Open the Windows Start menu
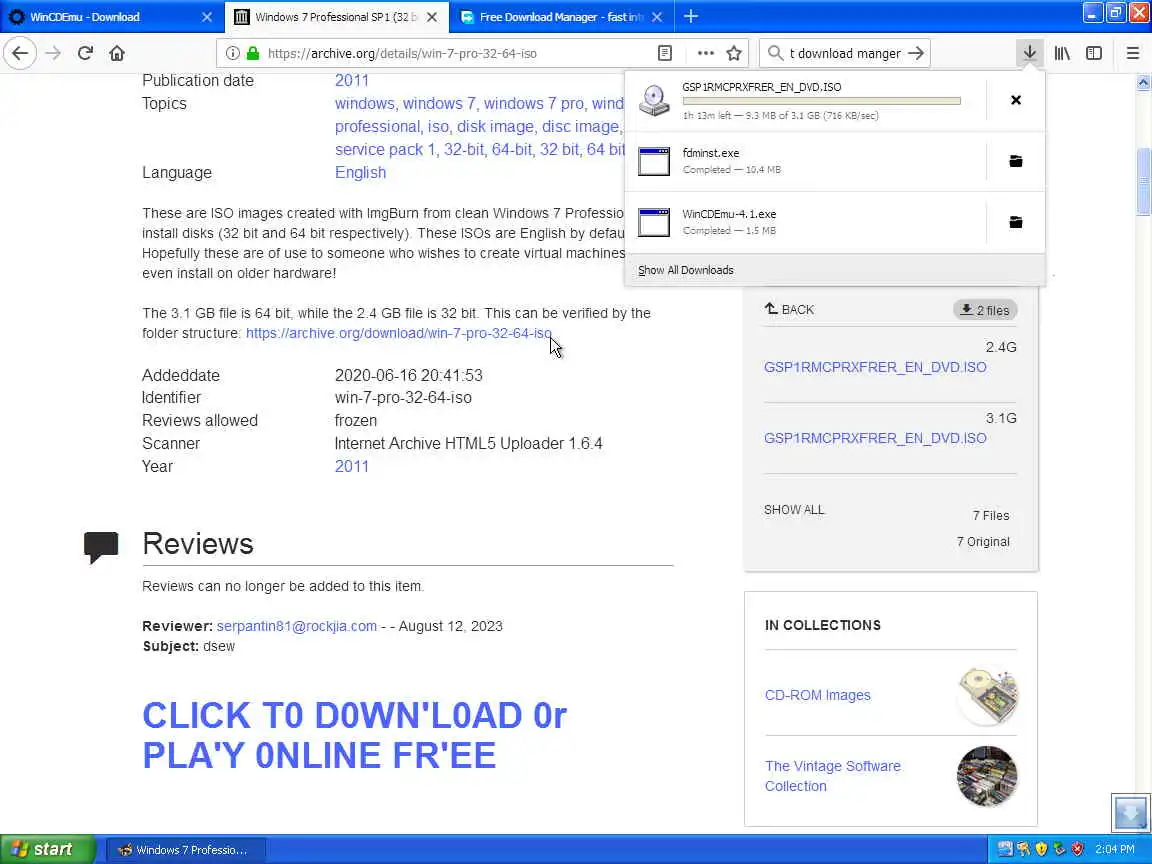This screenshot has height=864, width=1152. (47, 849)
